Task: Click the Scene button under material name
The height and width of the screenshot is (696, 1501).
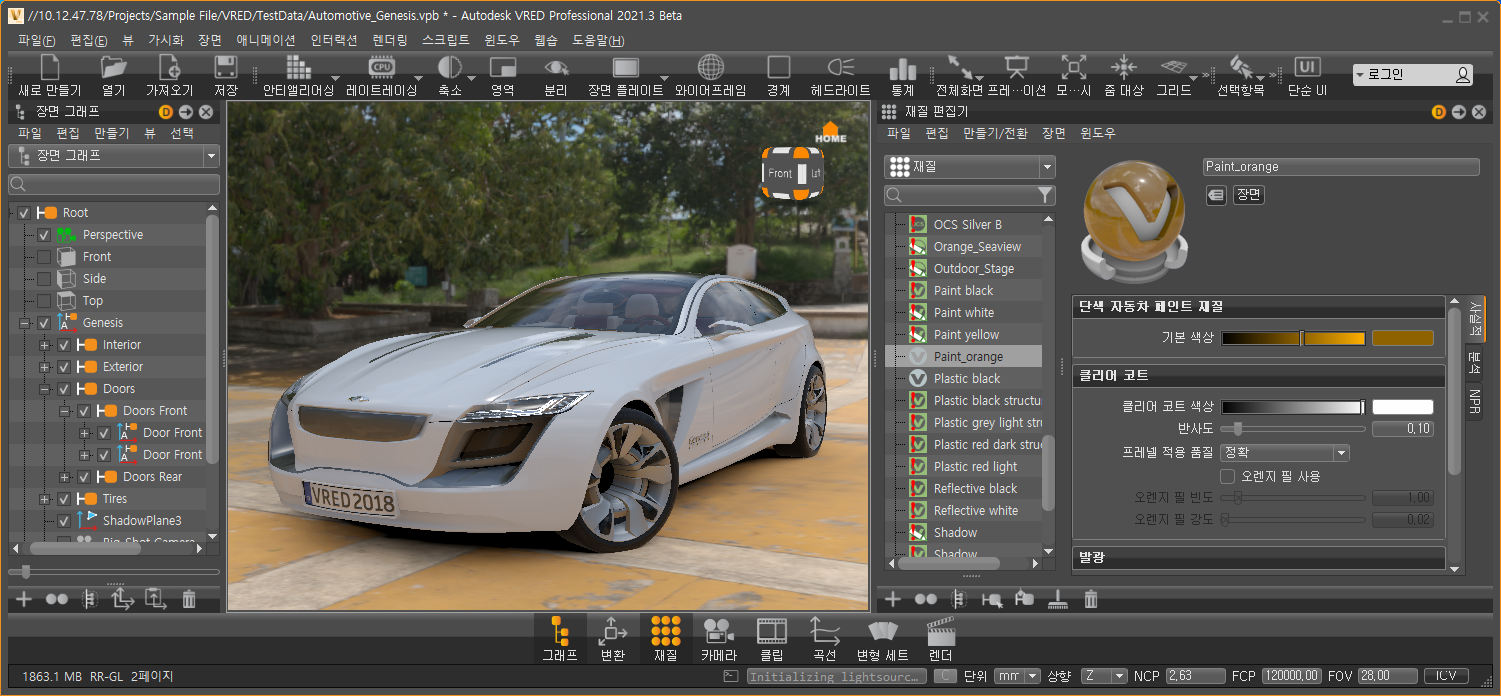Action: point(1248,195)
